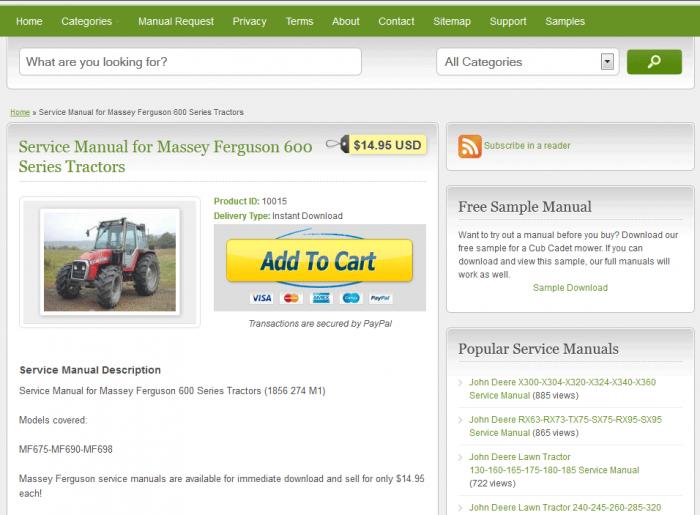The height and width of the screenshot is (515, 700).
Task: Open John Deere RX63-RX73-TX75 Service Manual link
Action: tap(565, 426)
